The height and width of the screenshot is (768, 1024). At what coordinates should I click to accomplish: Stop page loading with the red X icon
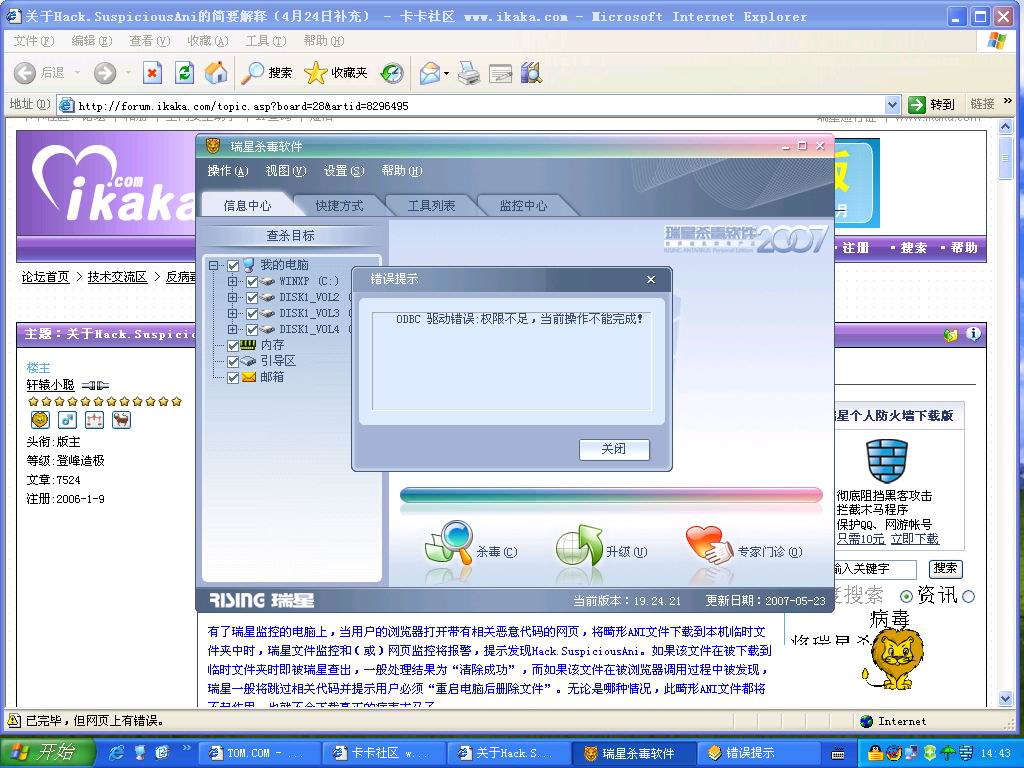152,72
